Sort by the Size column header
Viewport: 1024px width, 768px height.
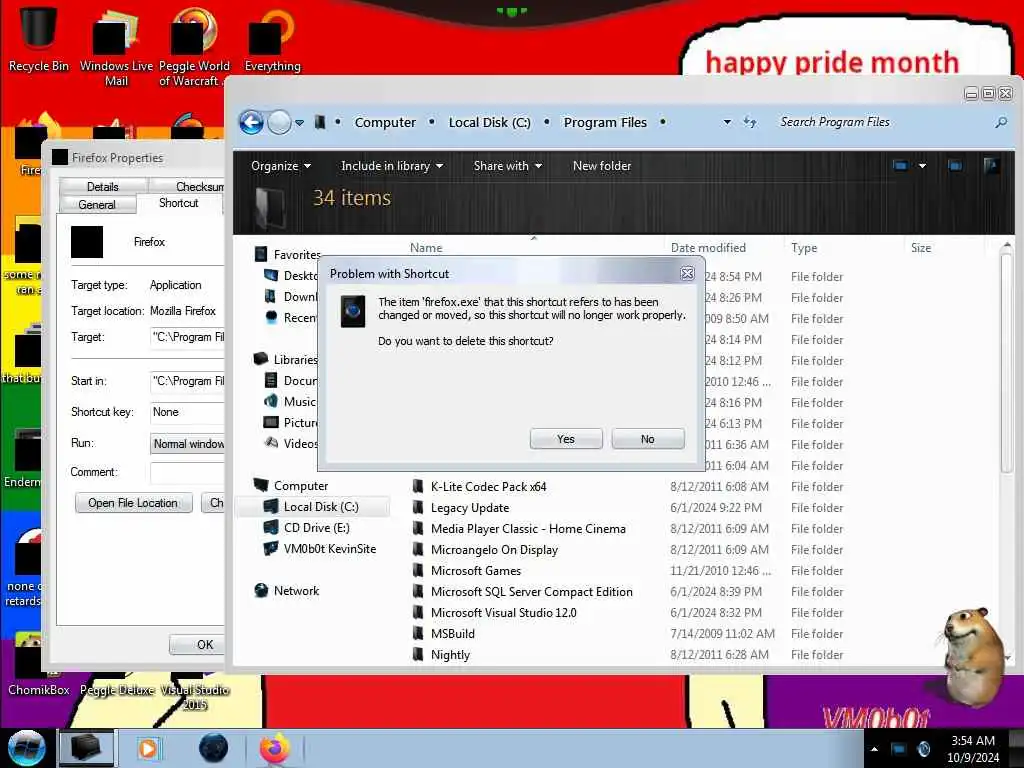pyautogui.click(x=921, y=248)
